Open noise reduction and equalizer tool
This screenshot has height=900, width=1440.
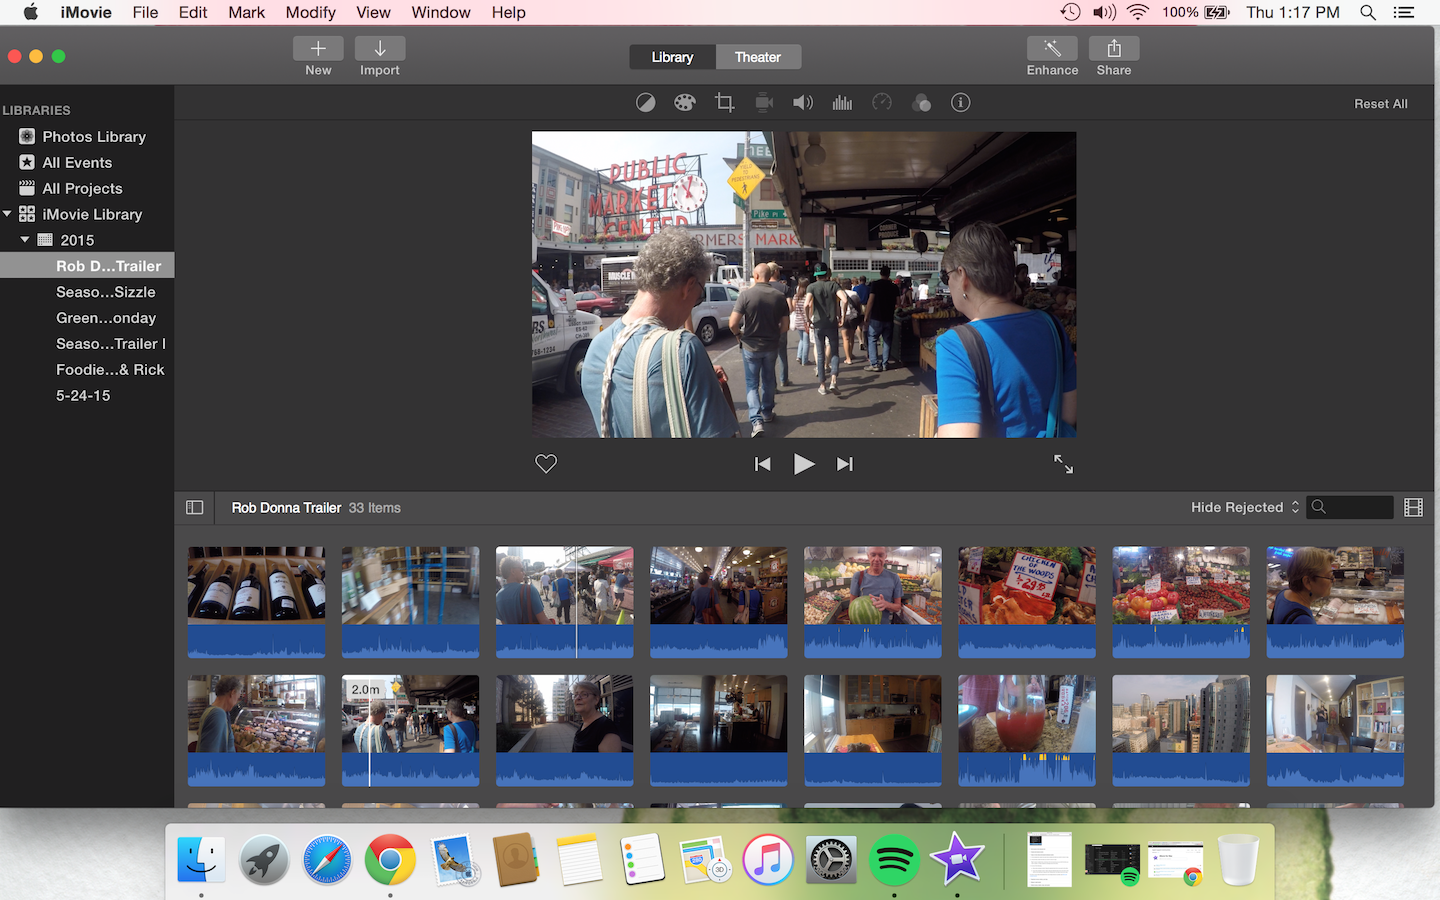842,103
